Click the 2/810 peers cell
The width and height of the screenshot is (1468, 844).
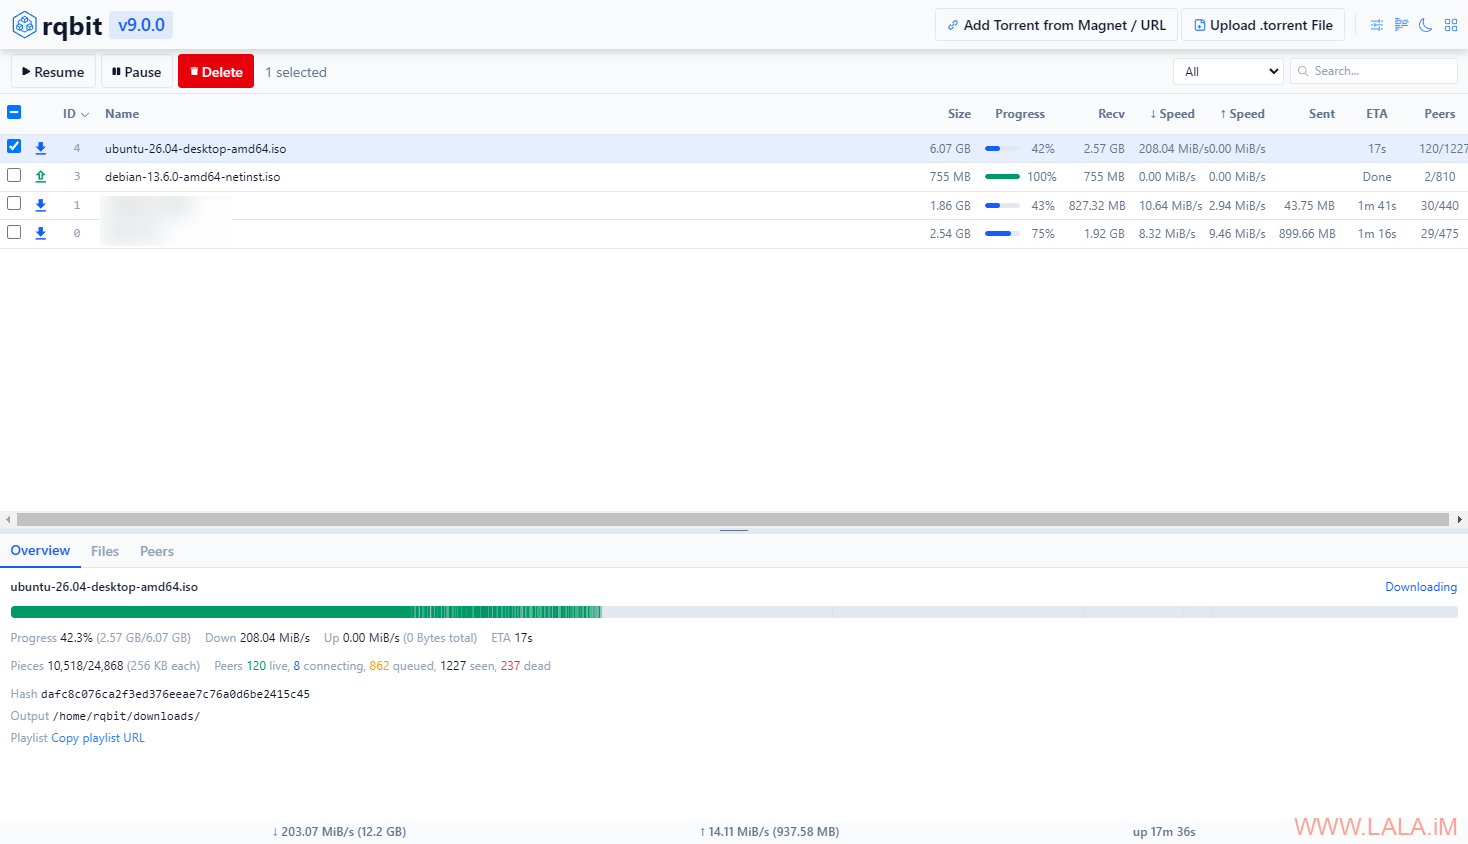1440,177
